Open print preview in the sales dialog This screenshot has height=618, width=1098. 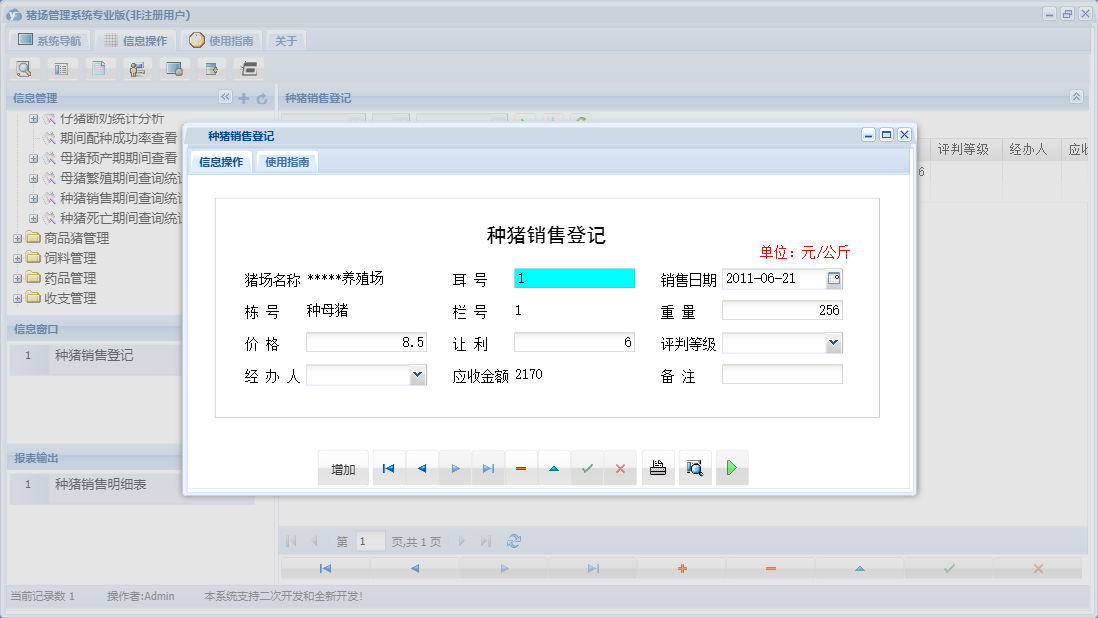pyautogui.click(x=695, y=467)
